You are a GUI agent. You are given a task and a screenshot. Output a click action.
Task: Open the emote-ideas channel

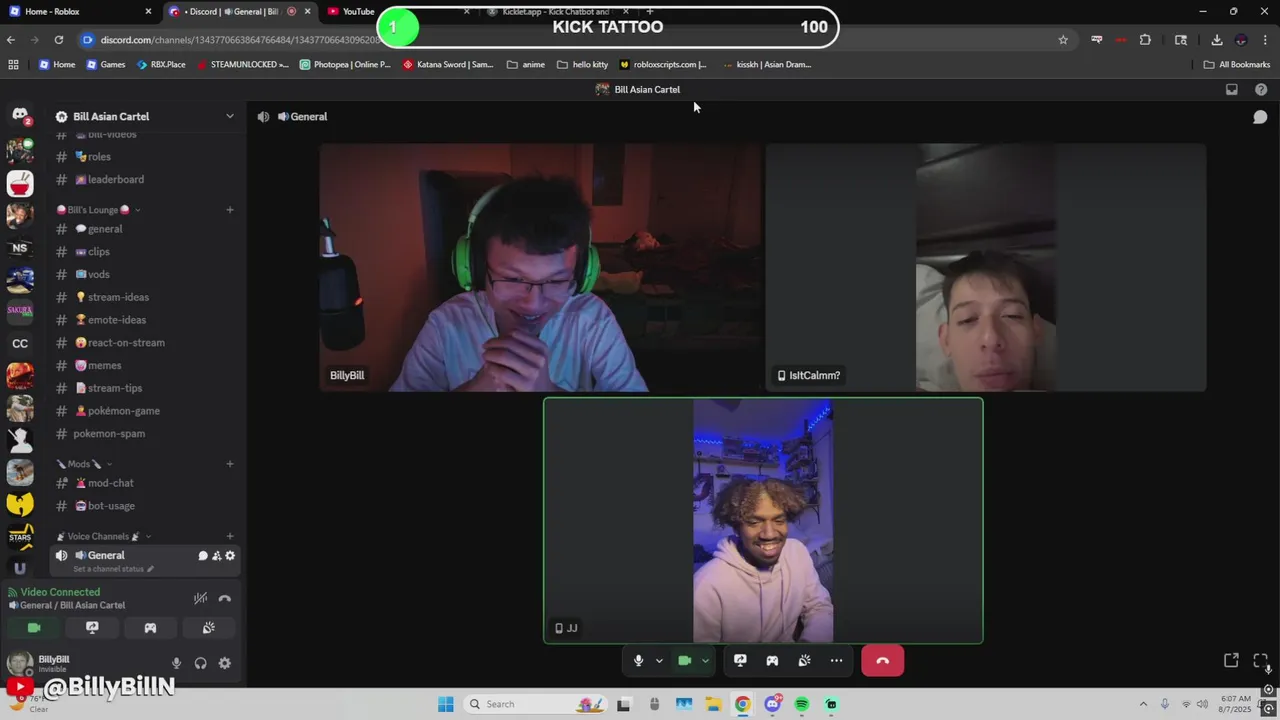click(145, 320)
